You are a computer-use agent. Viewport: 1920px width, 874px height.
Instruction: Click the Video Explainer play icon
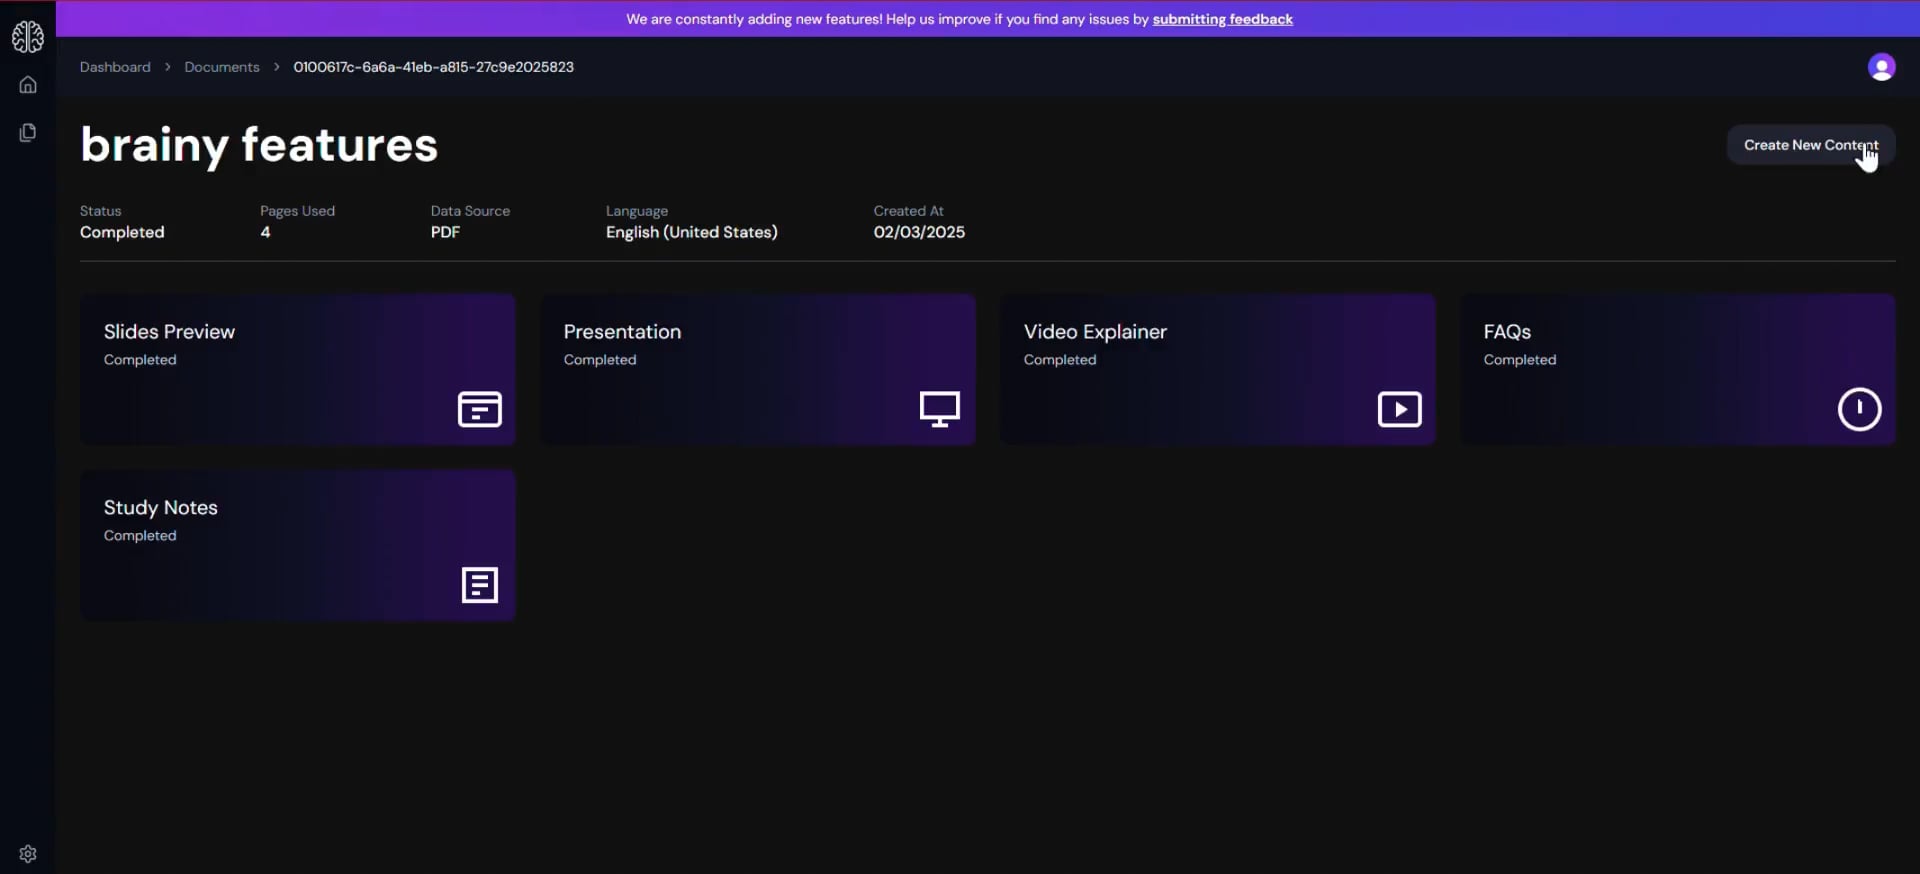click(1399, 409)
